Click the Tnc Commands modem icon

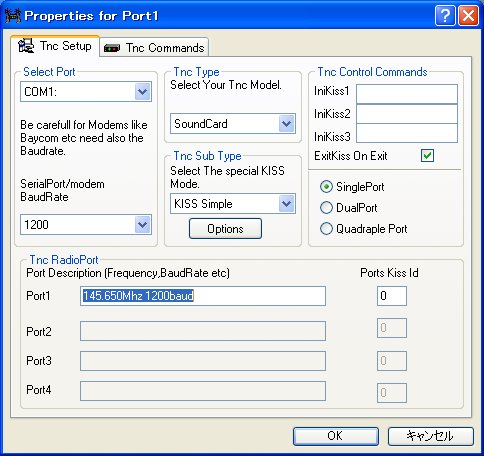(112, 48)
